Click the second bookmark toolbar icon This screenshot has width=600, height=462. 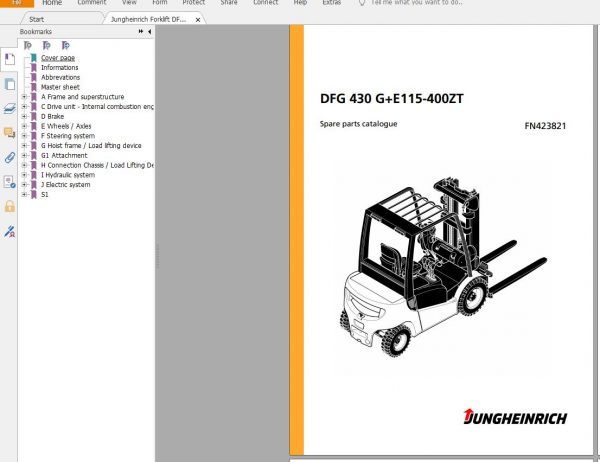(x=46, y=46)
